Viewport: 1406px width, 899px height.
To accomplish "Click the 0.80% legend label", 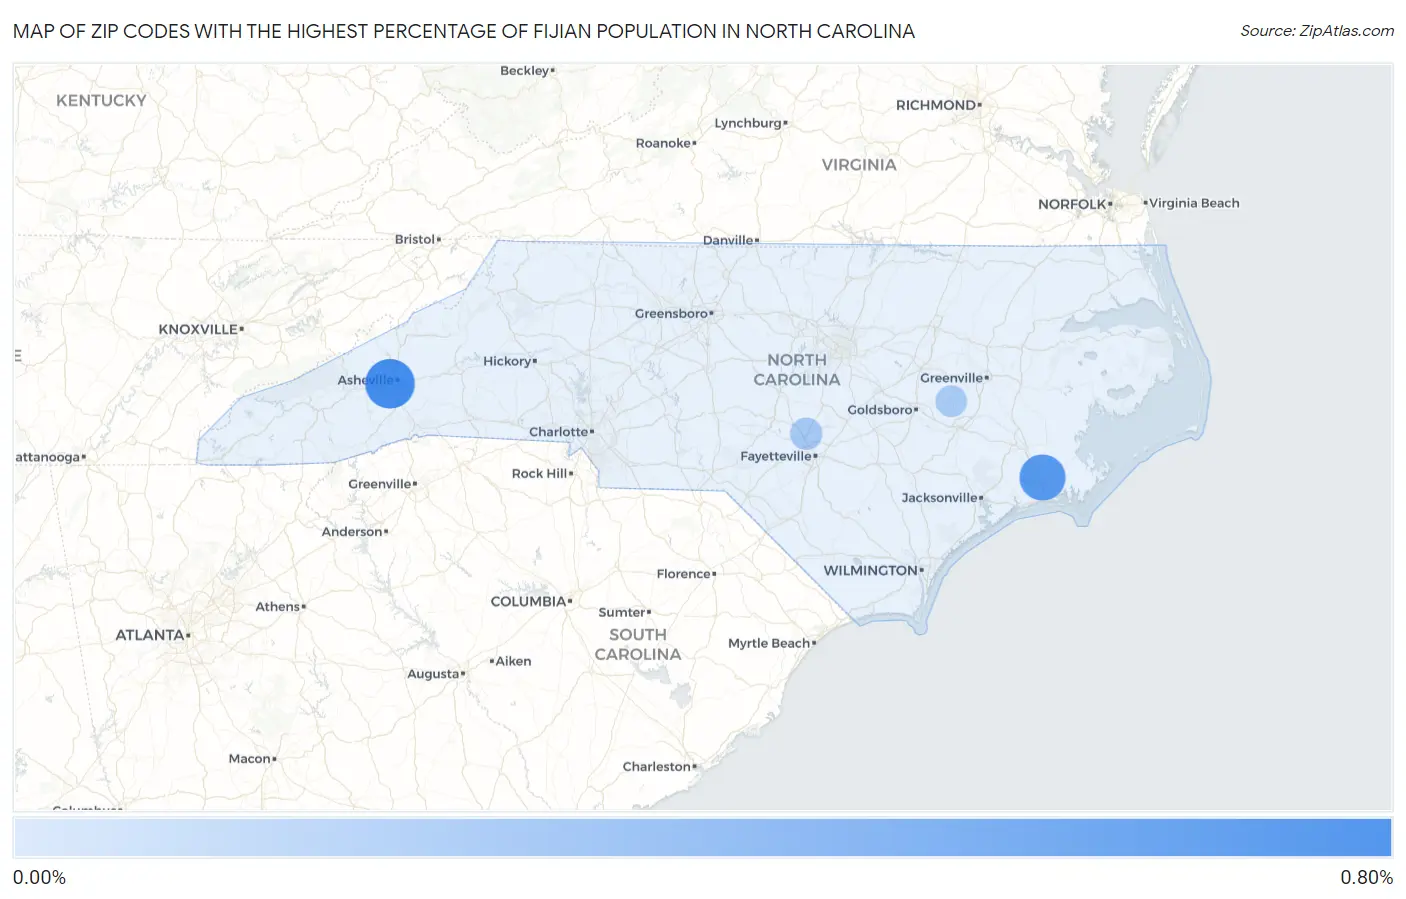I will coord(1366,877).
